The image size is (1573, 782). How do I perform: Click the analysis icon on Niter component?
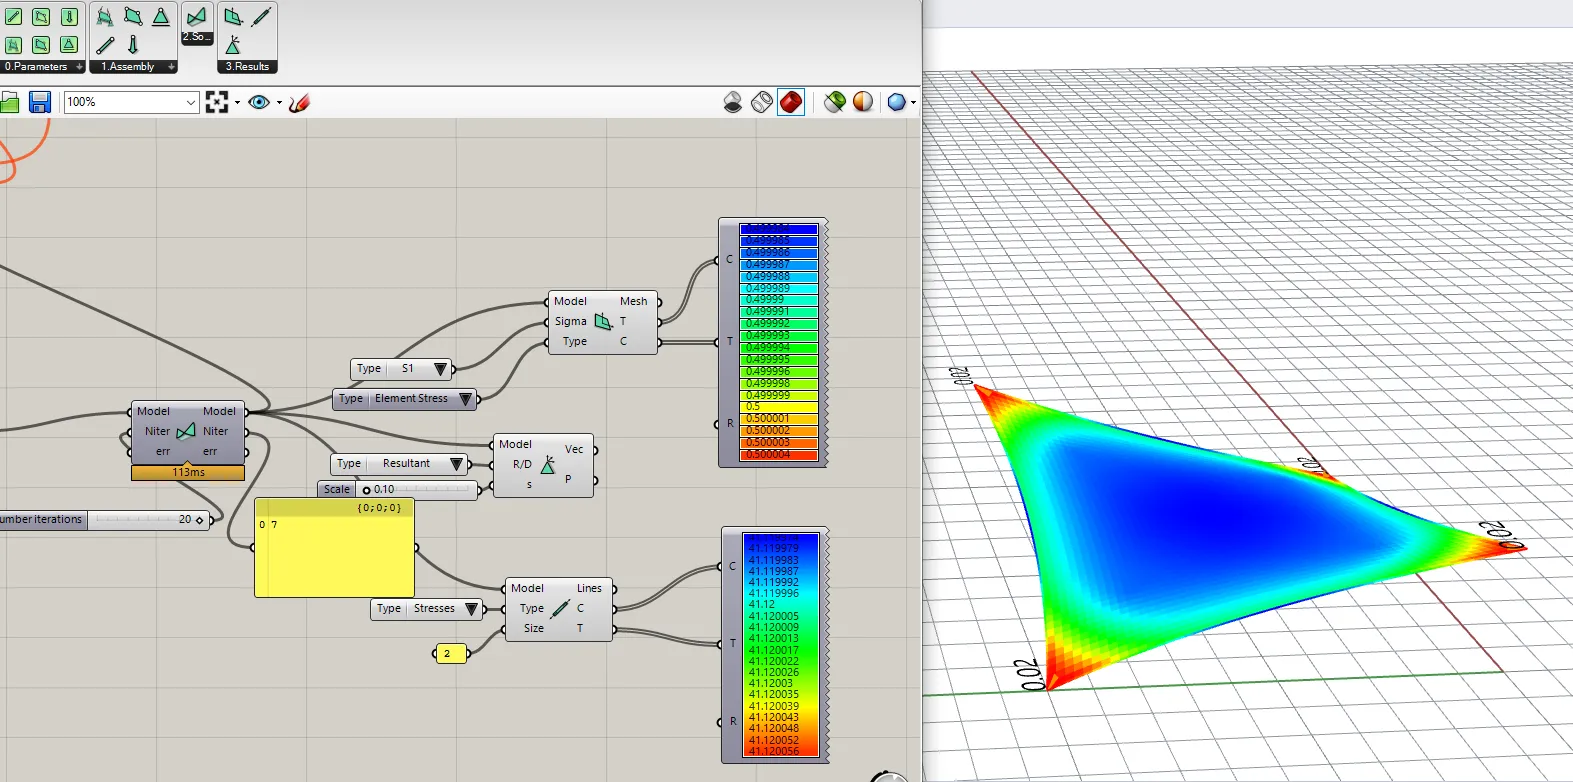[186, 431]
